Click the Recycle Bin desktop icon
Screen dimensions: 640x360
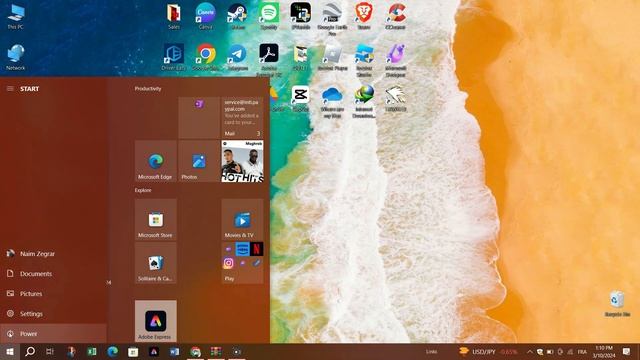click(617, 304)
